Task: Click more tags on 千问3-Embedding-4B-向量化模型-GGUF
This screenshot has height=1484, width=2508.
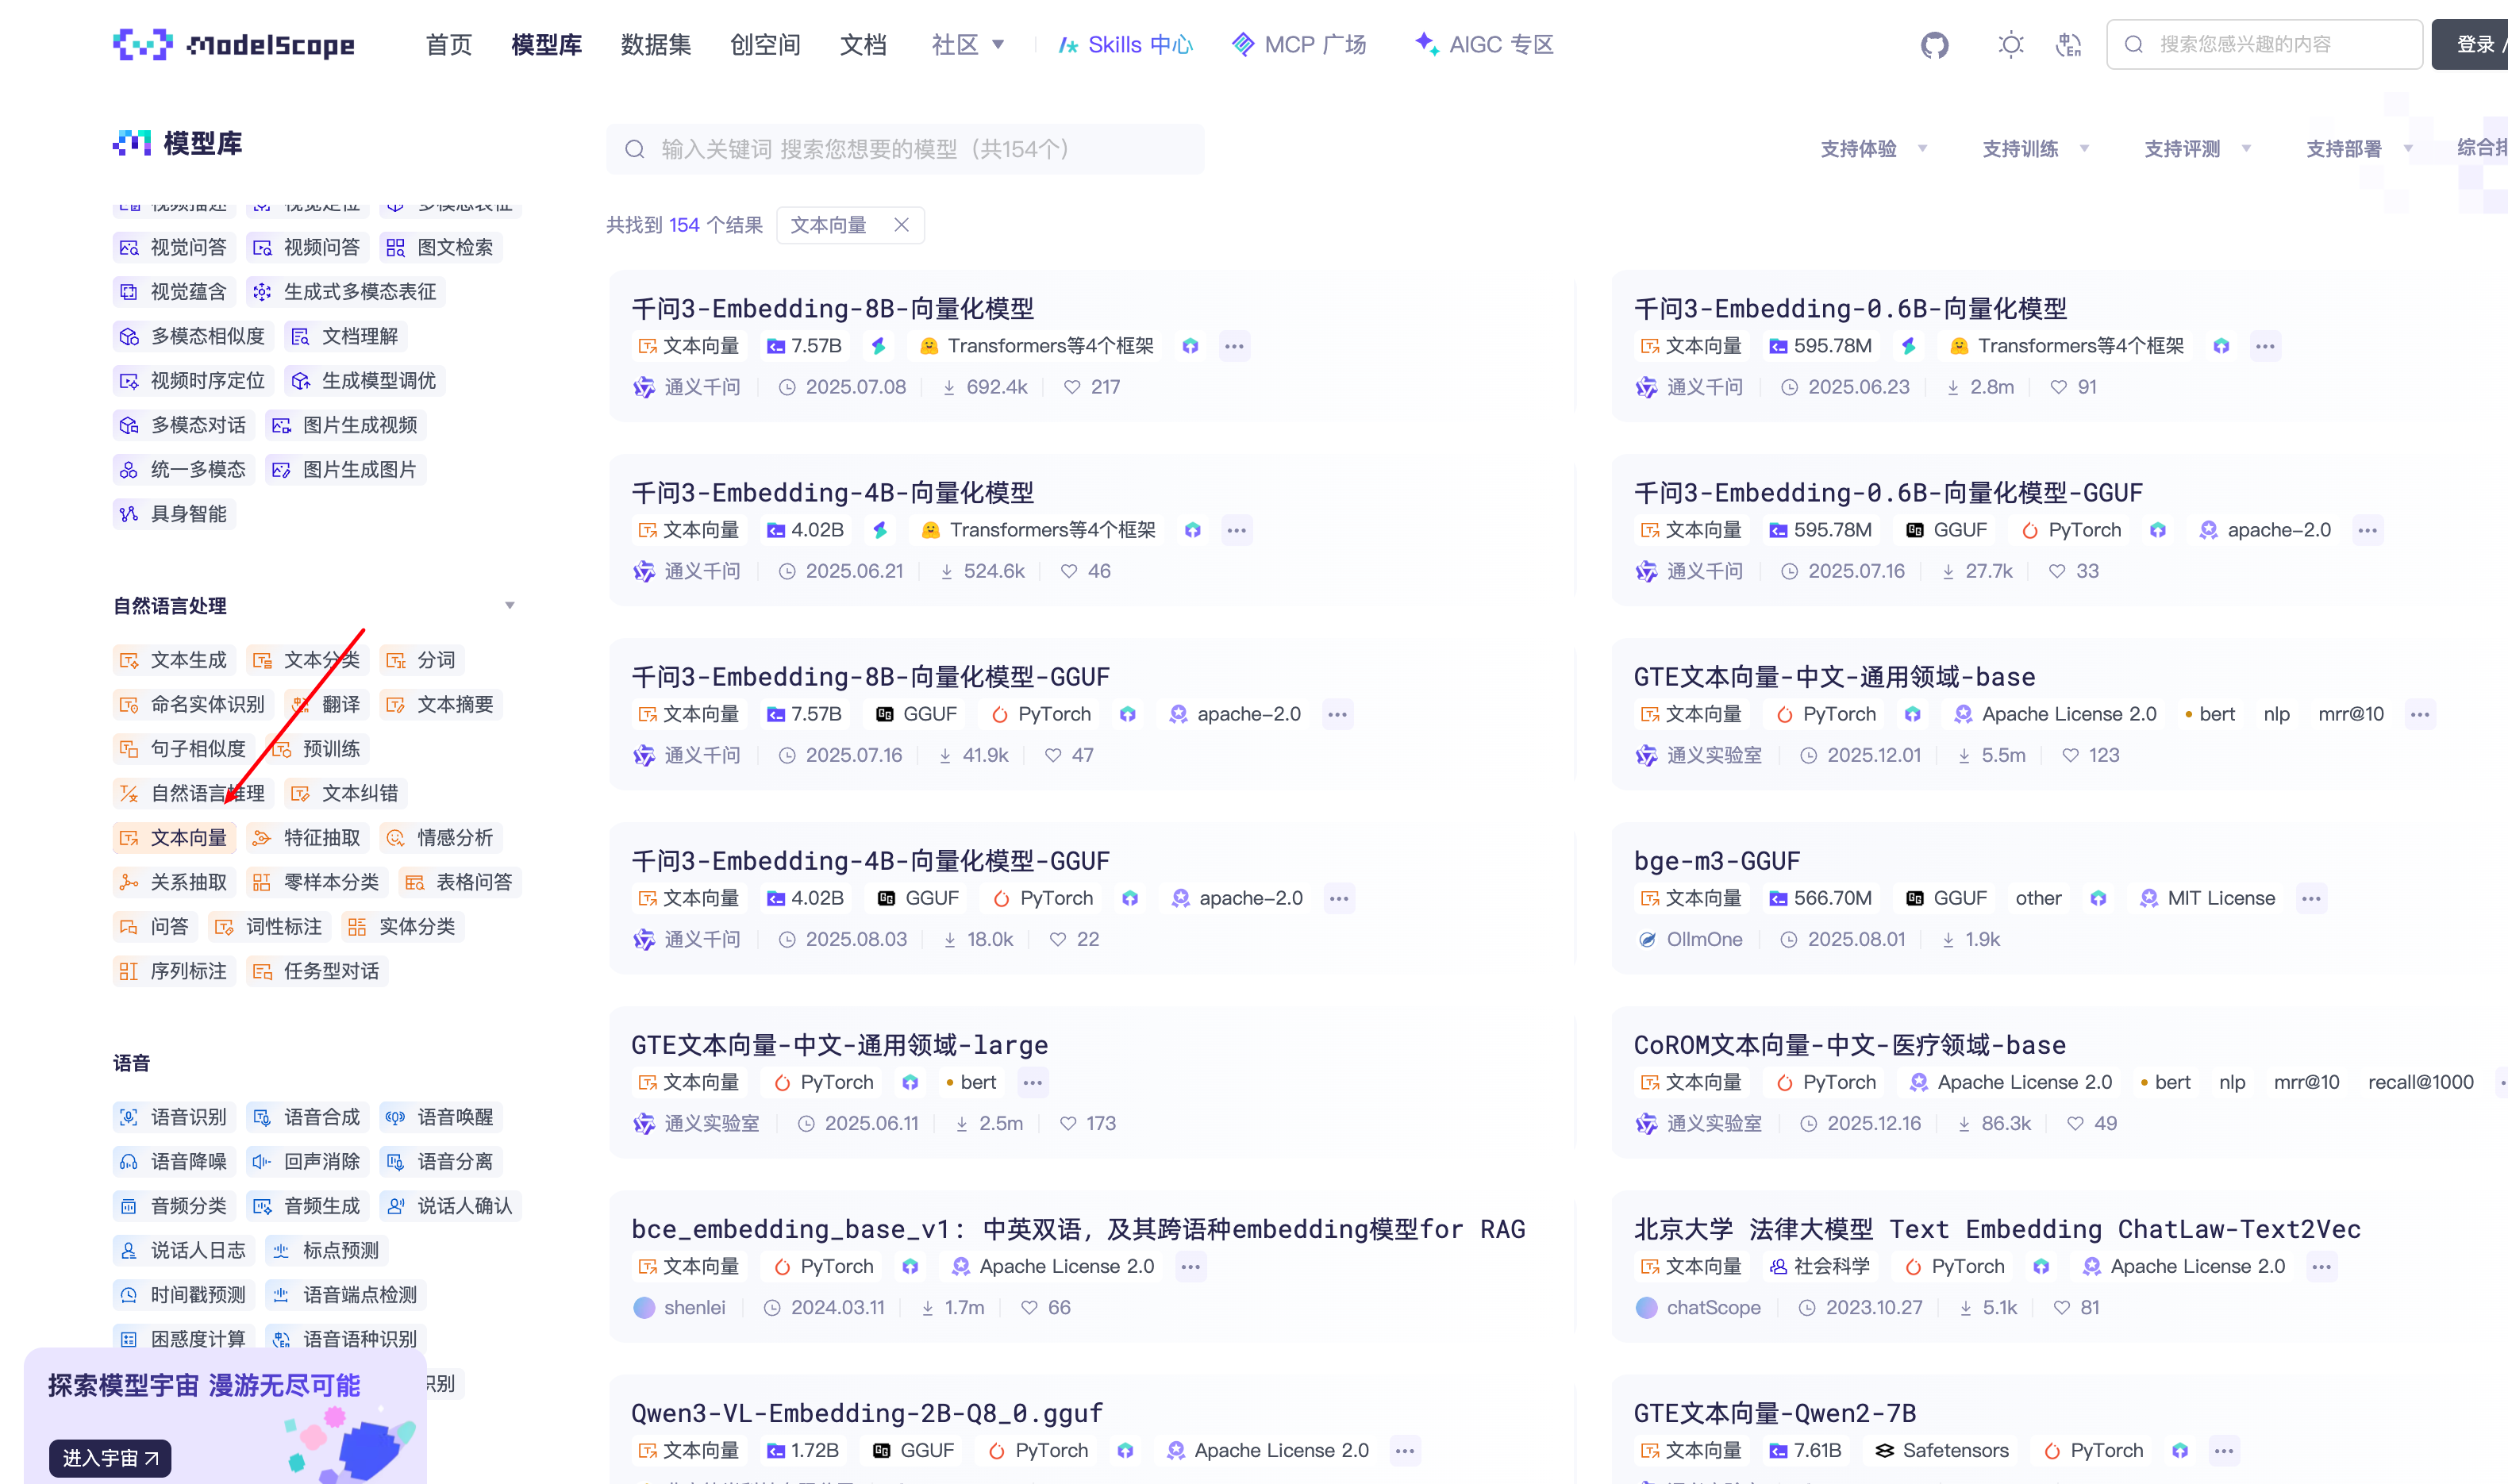Action: pyautogui.click(x=1339, y=898)
